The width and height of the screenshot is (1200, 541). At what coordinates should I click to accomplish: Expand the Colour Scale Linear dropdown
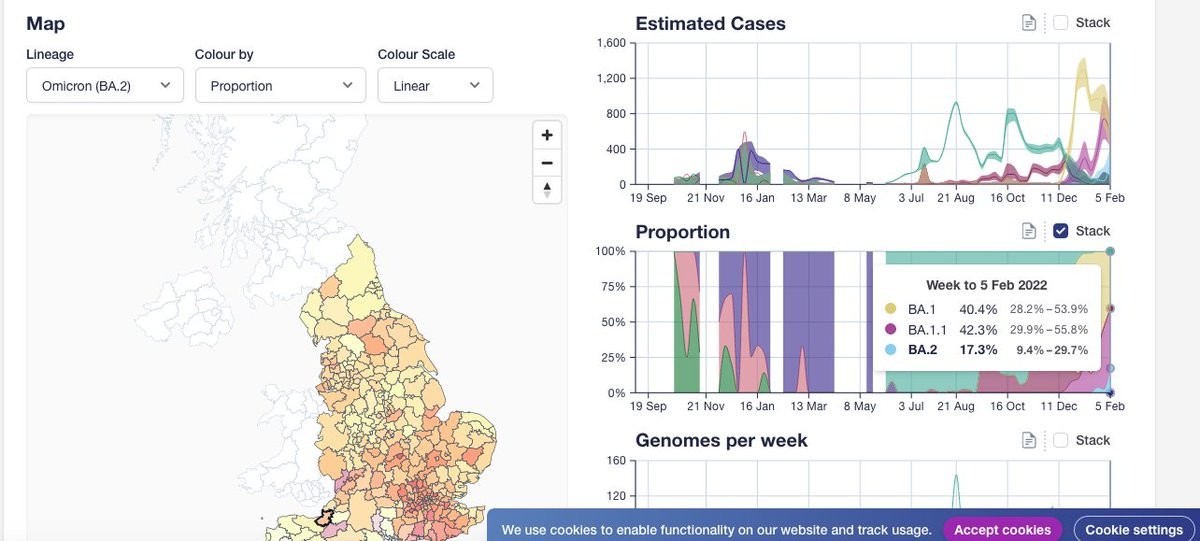435,86
